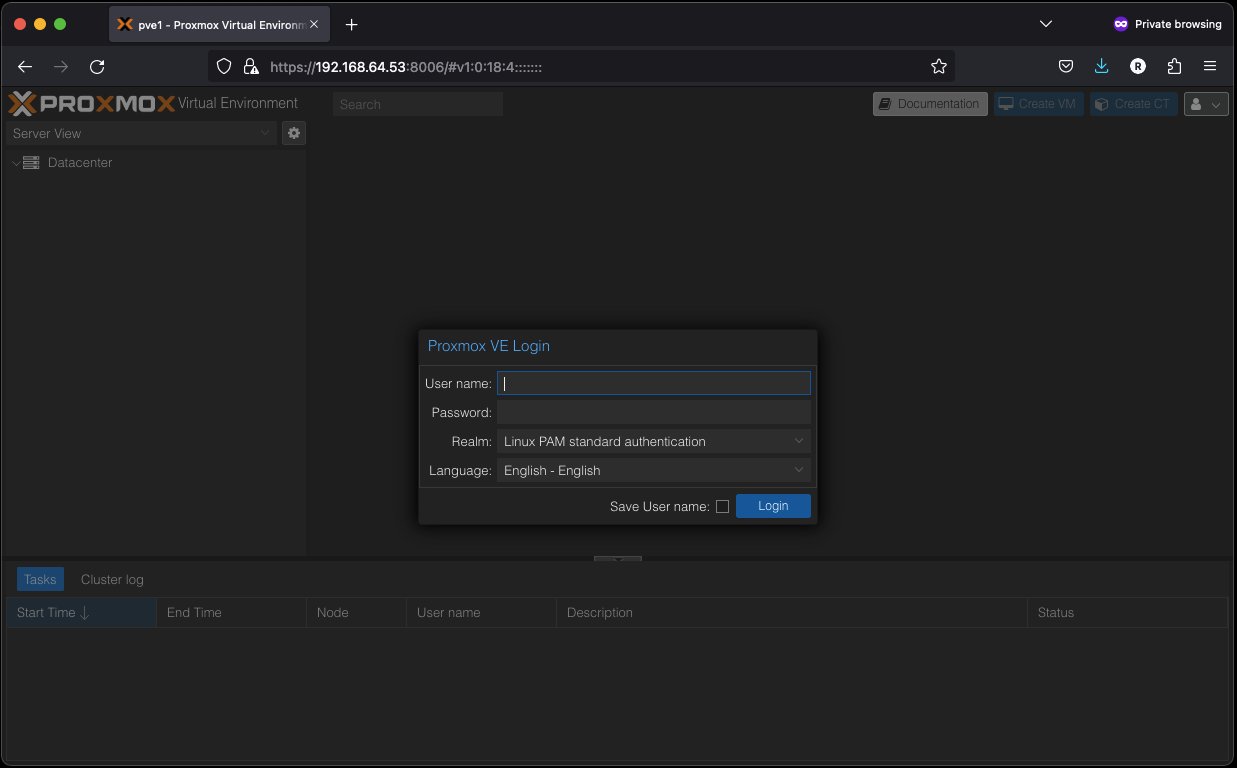
Task: Open the Server View dropdown
Action: 142,133
